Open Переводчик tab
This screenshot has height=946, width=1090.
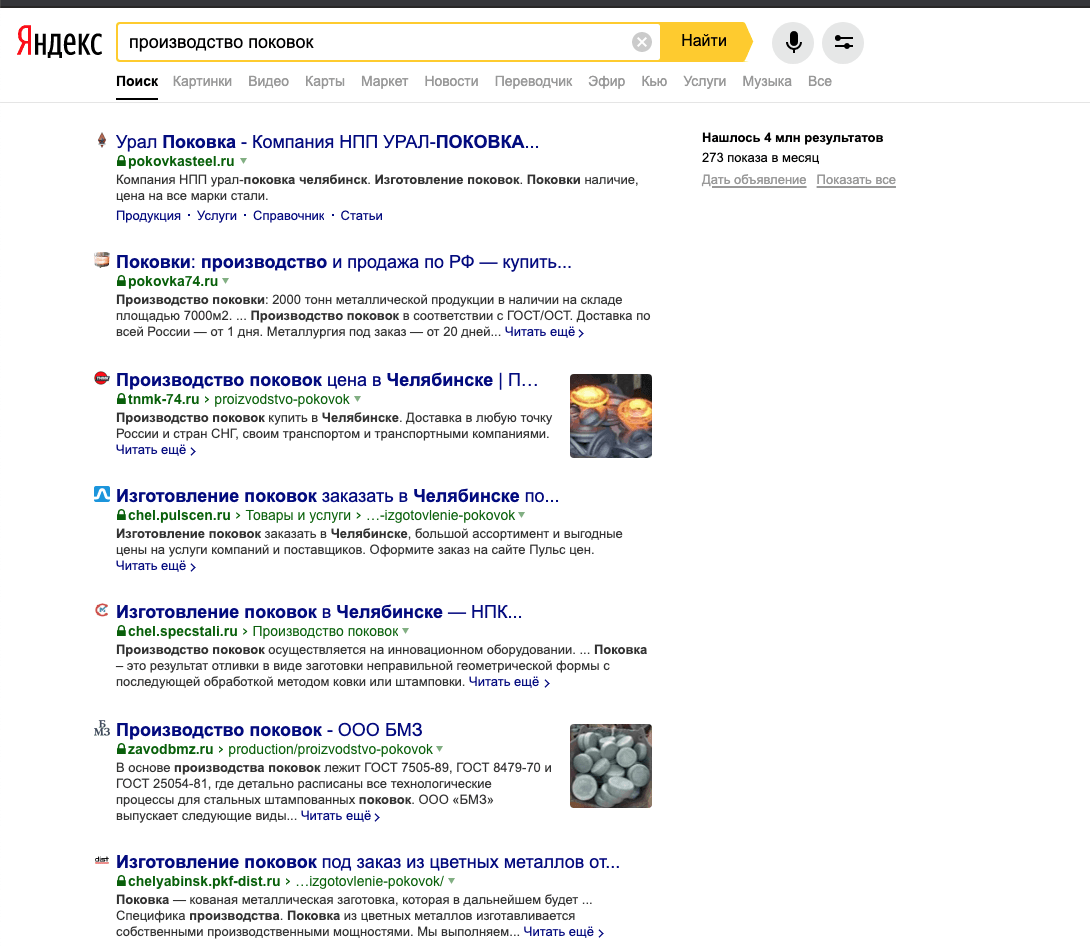tap(533, 81)
